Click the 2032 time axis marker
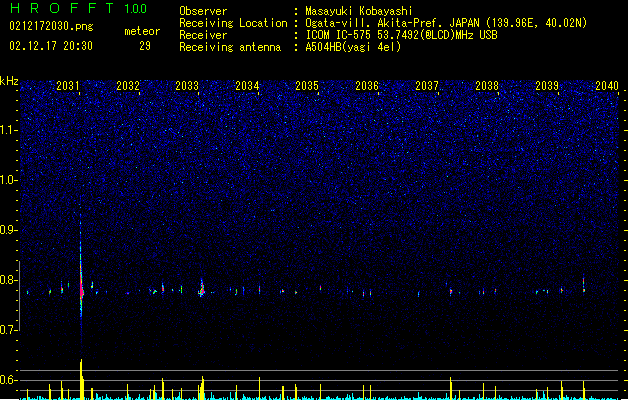 (x=128, y=86)
